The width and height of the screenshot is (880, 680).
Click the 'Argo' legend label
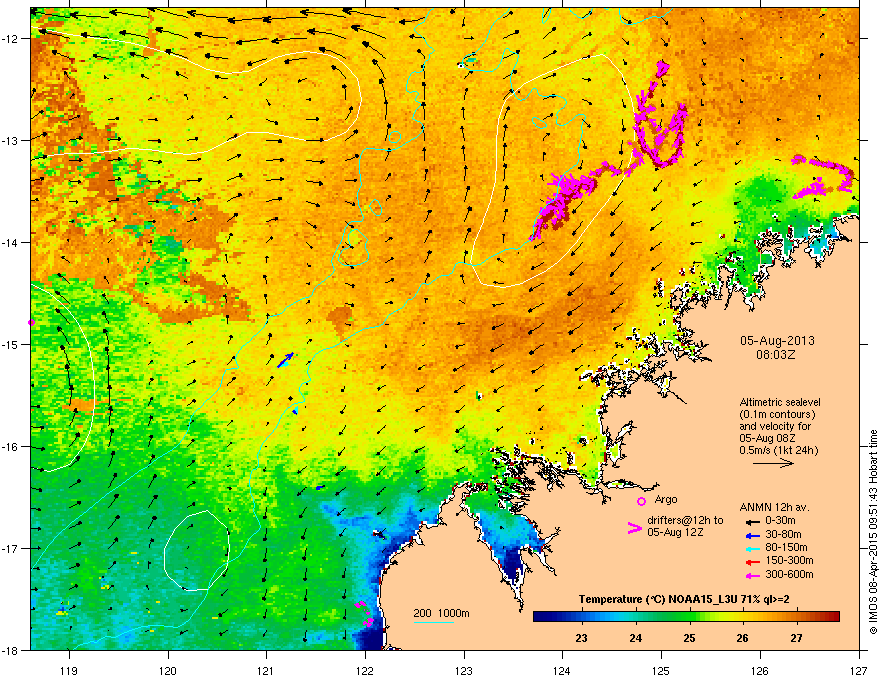[x=666, y=499]
